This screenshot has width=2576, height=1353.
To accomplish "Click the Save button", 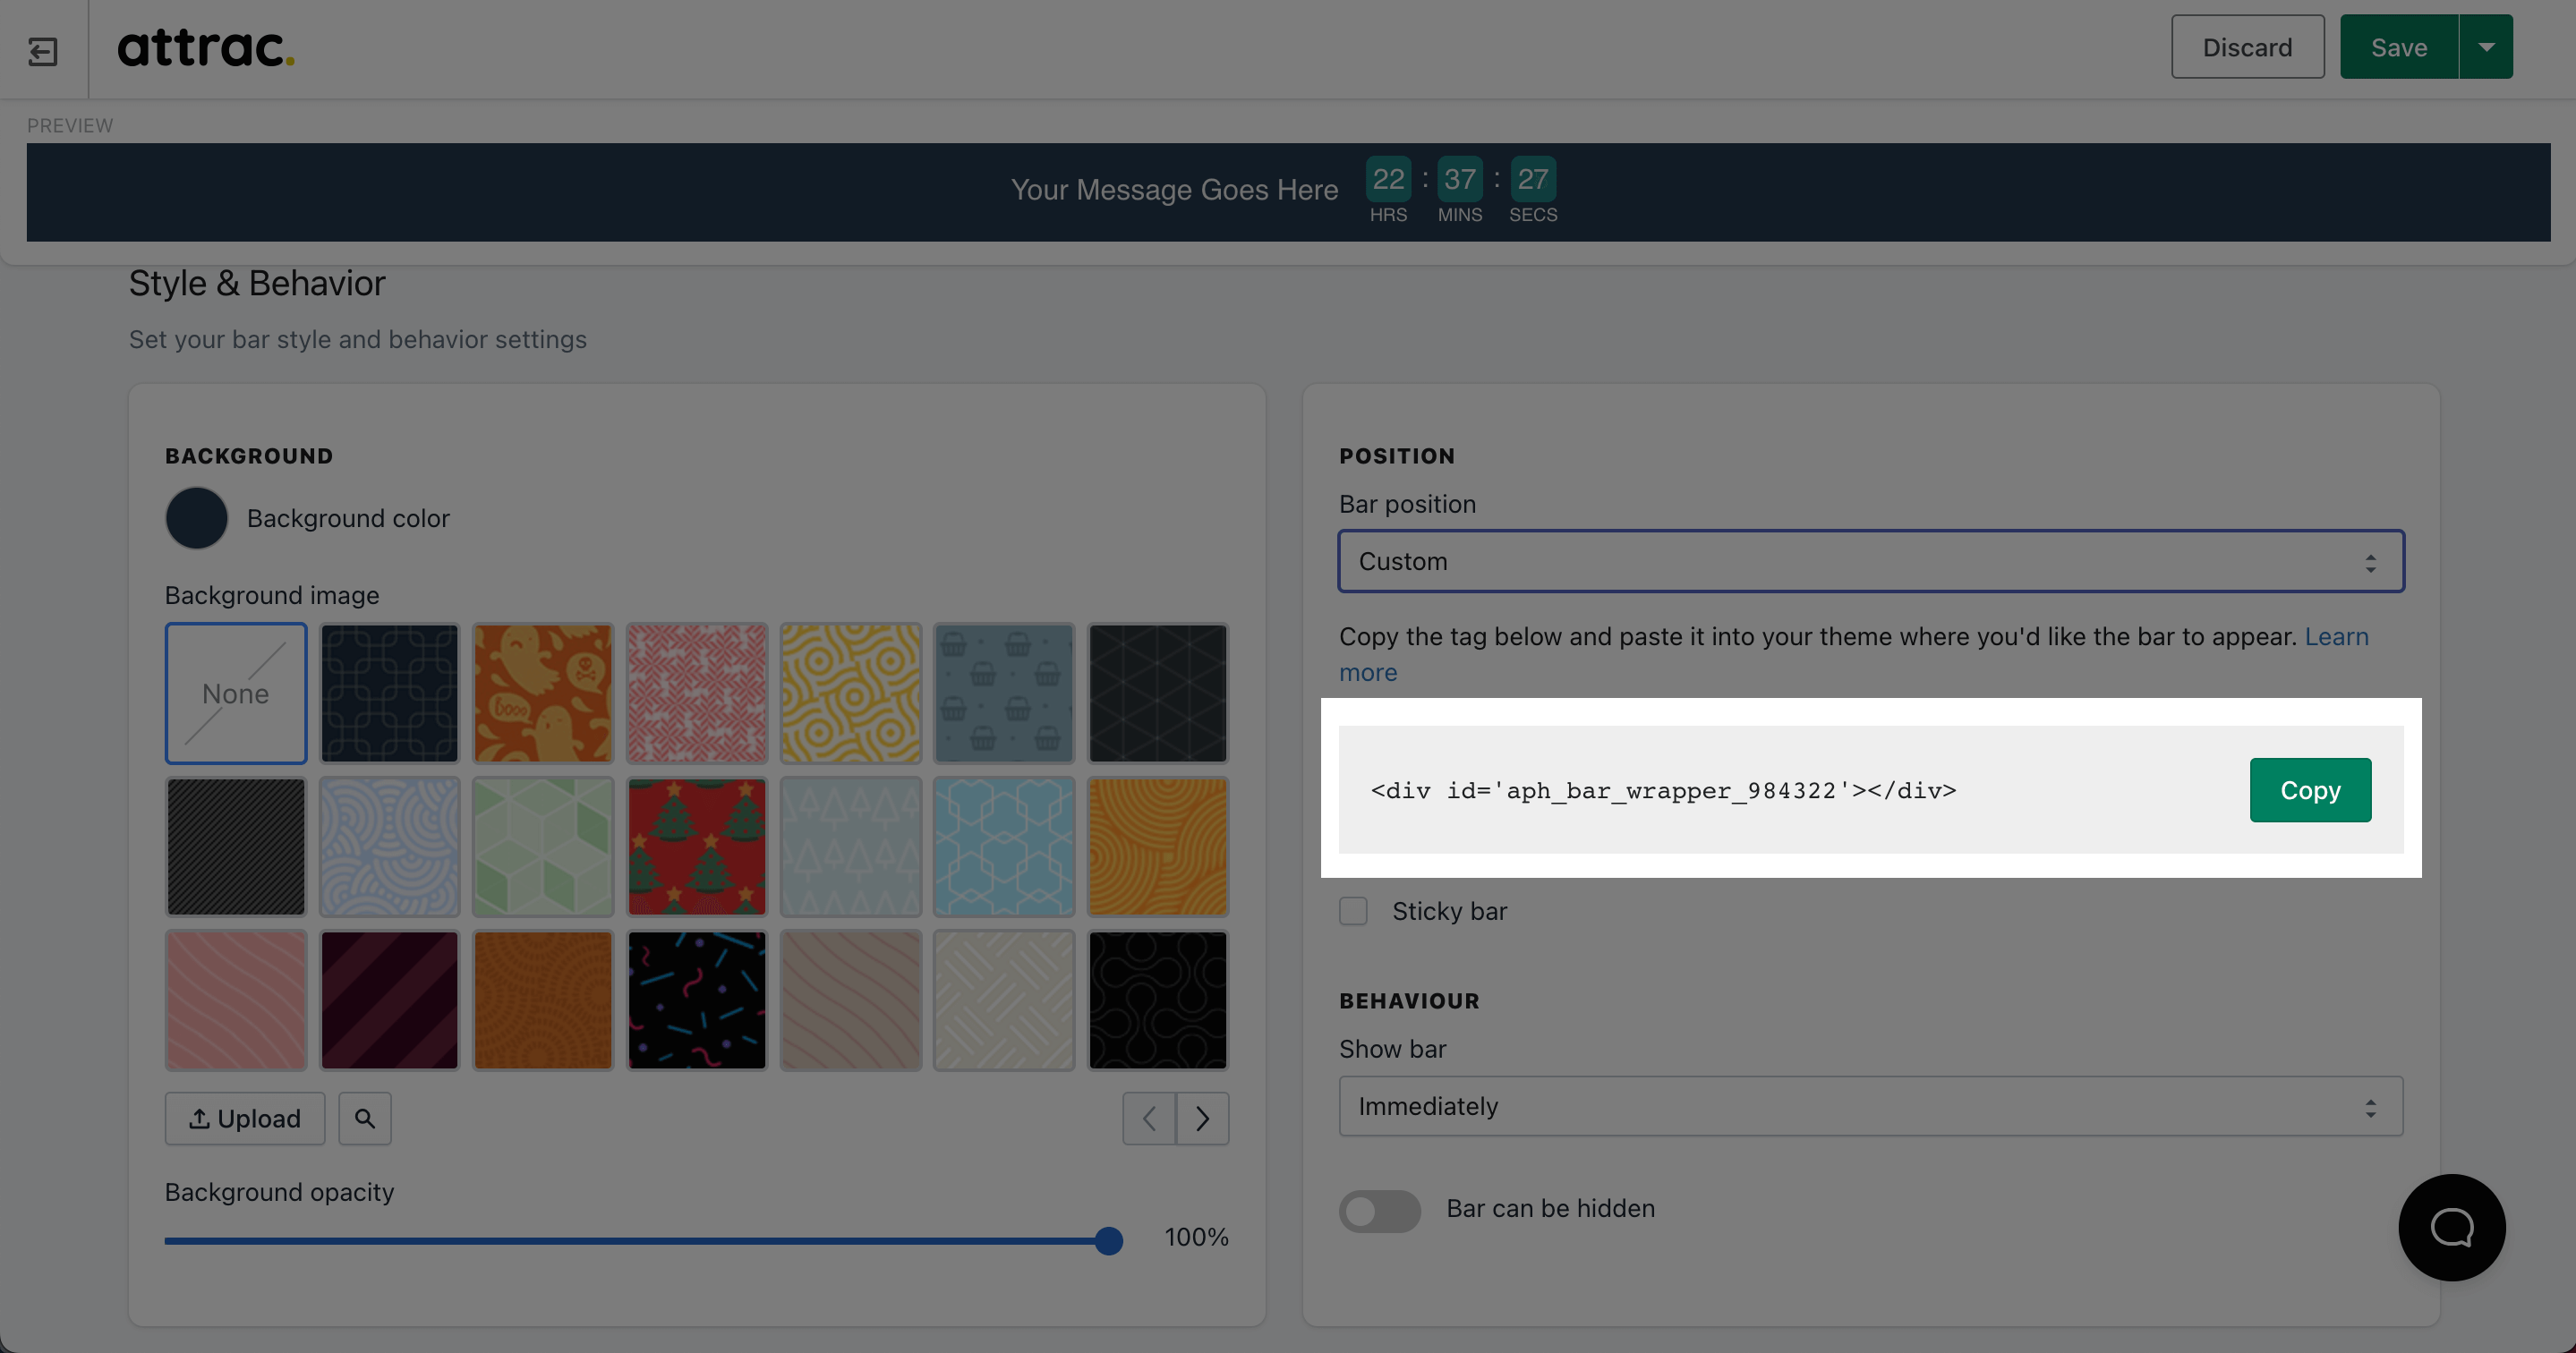I will 2398,47.
